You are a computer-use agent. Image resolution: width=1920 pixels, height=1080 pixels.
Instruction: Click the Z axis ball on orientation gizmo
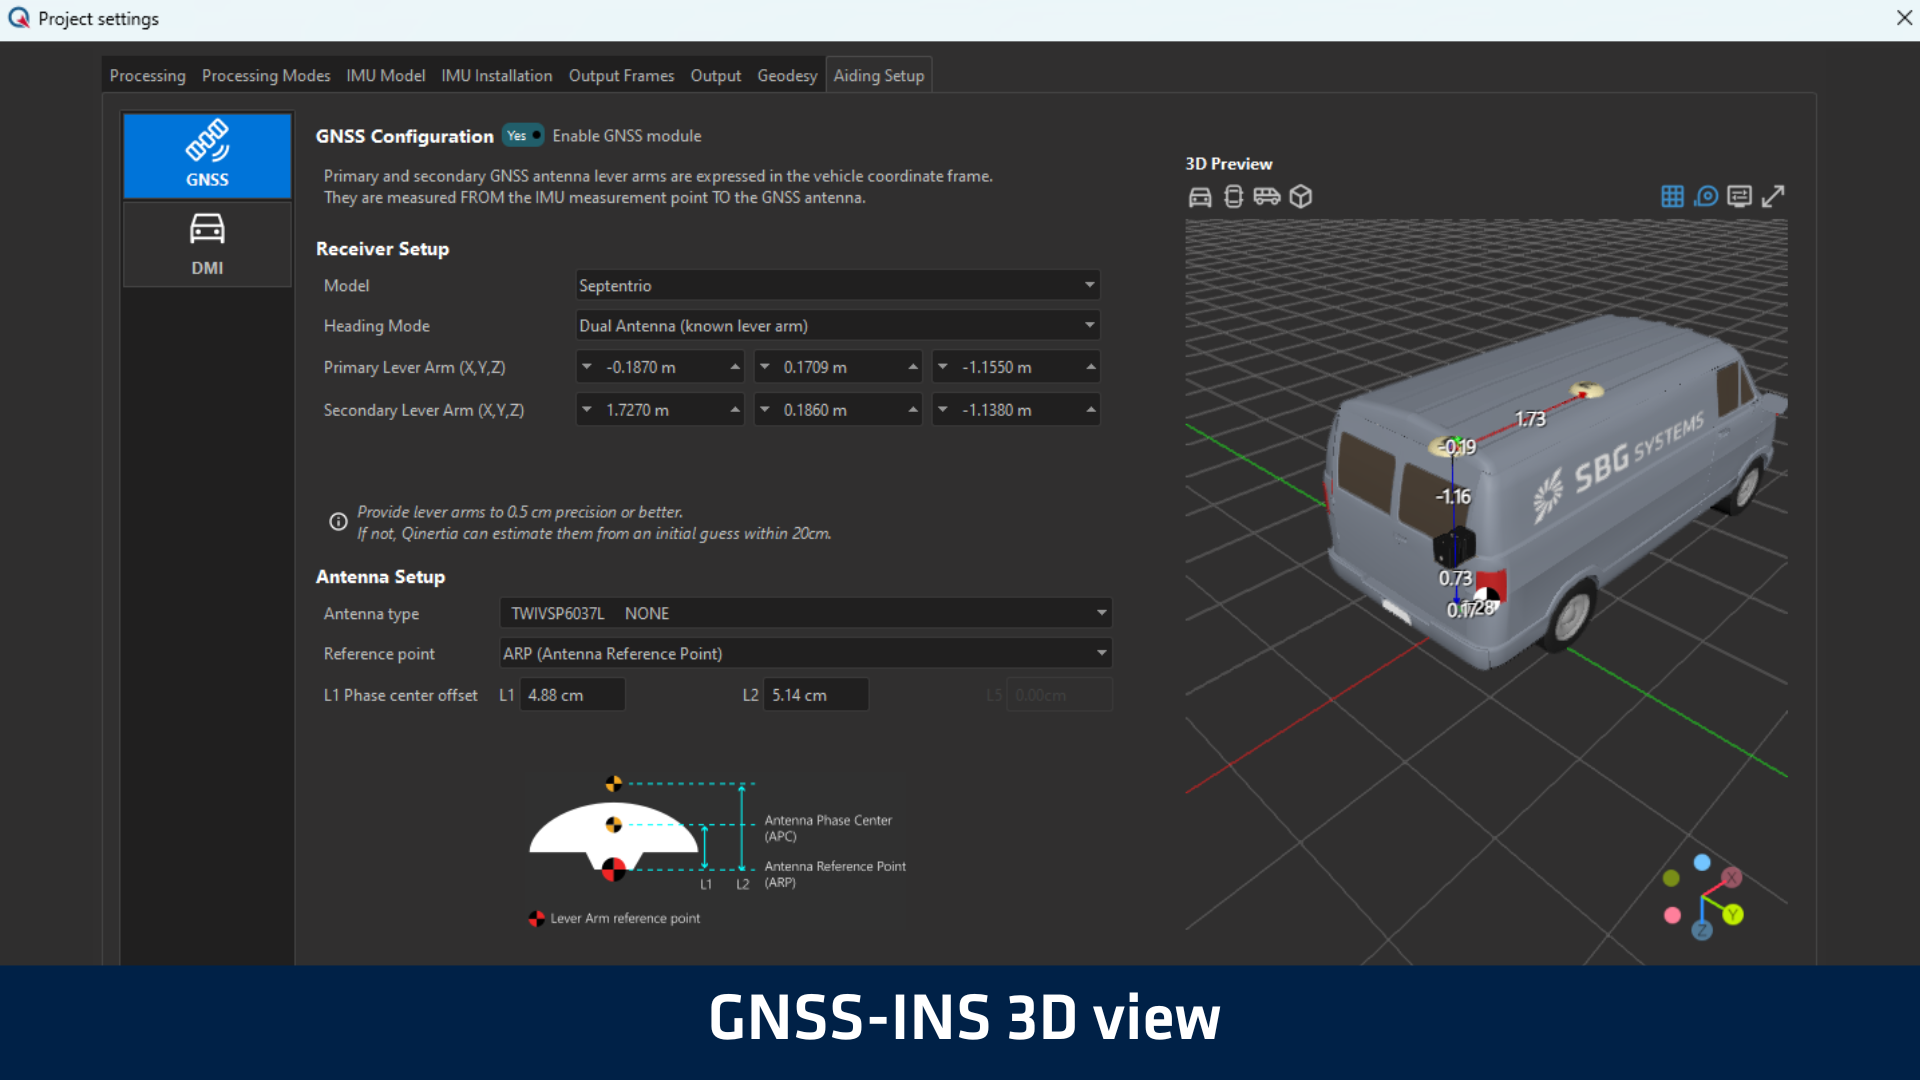(1702, 931)
